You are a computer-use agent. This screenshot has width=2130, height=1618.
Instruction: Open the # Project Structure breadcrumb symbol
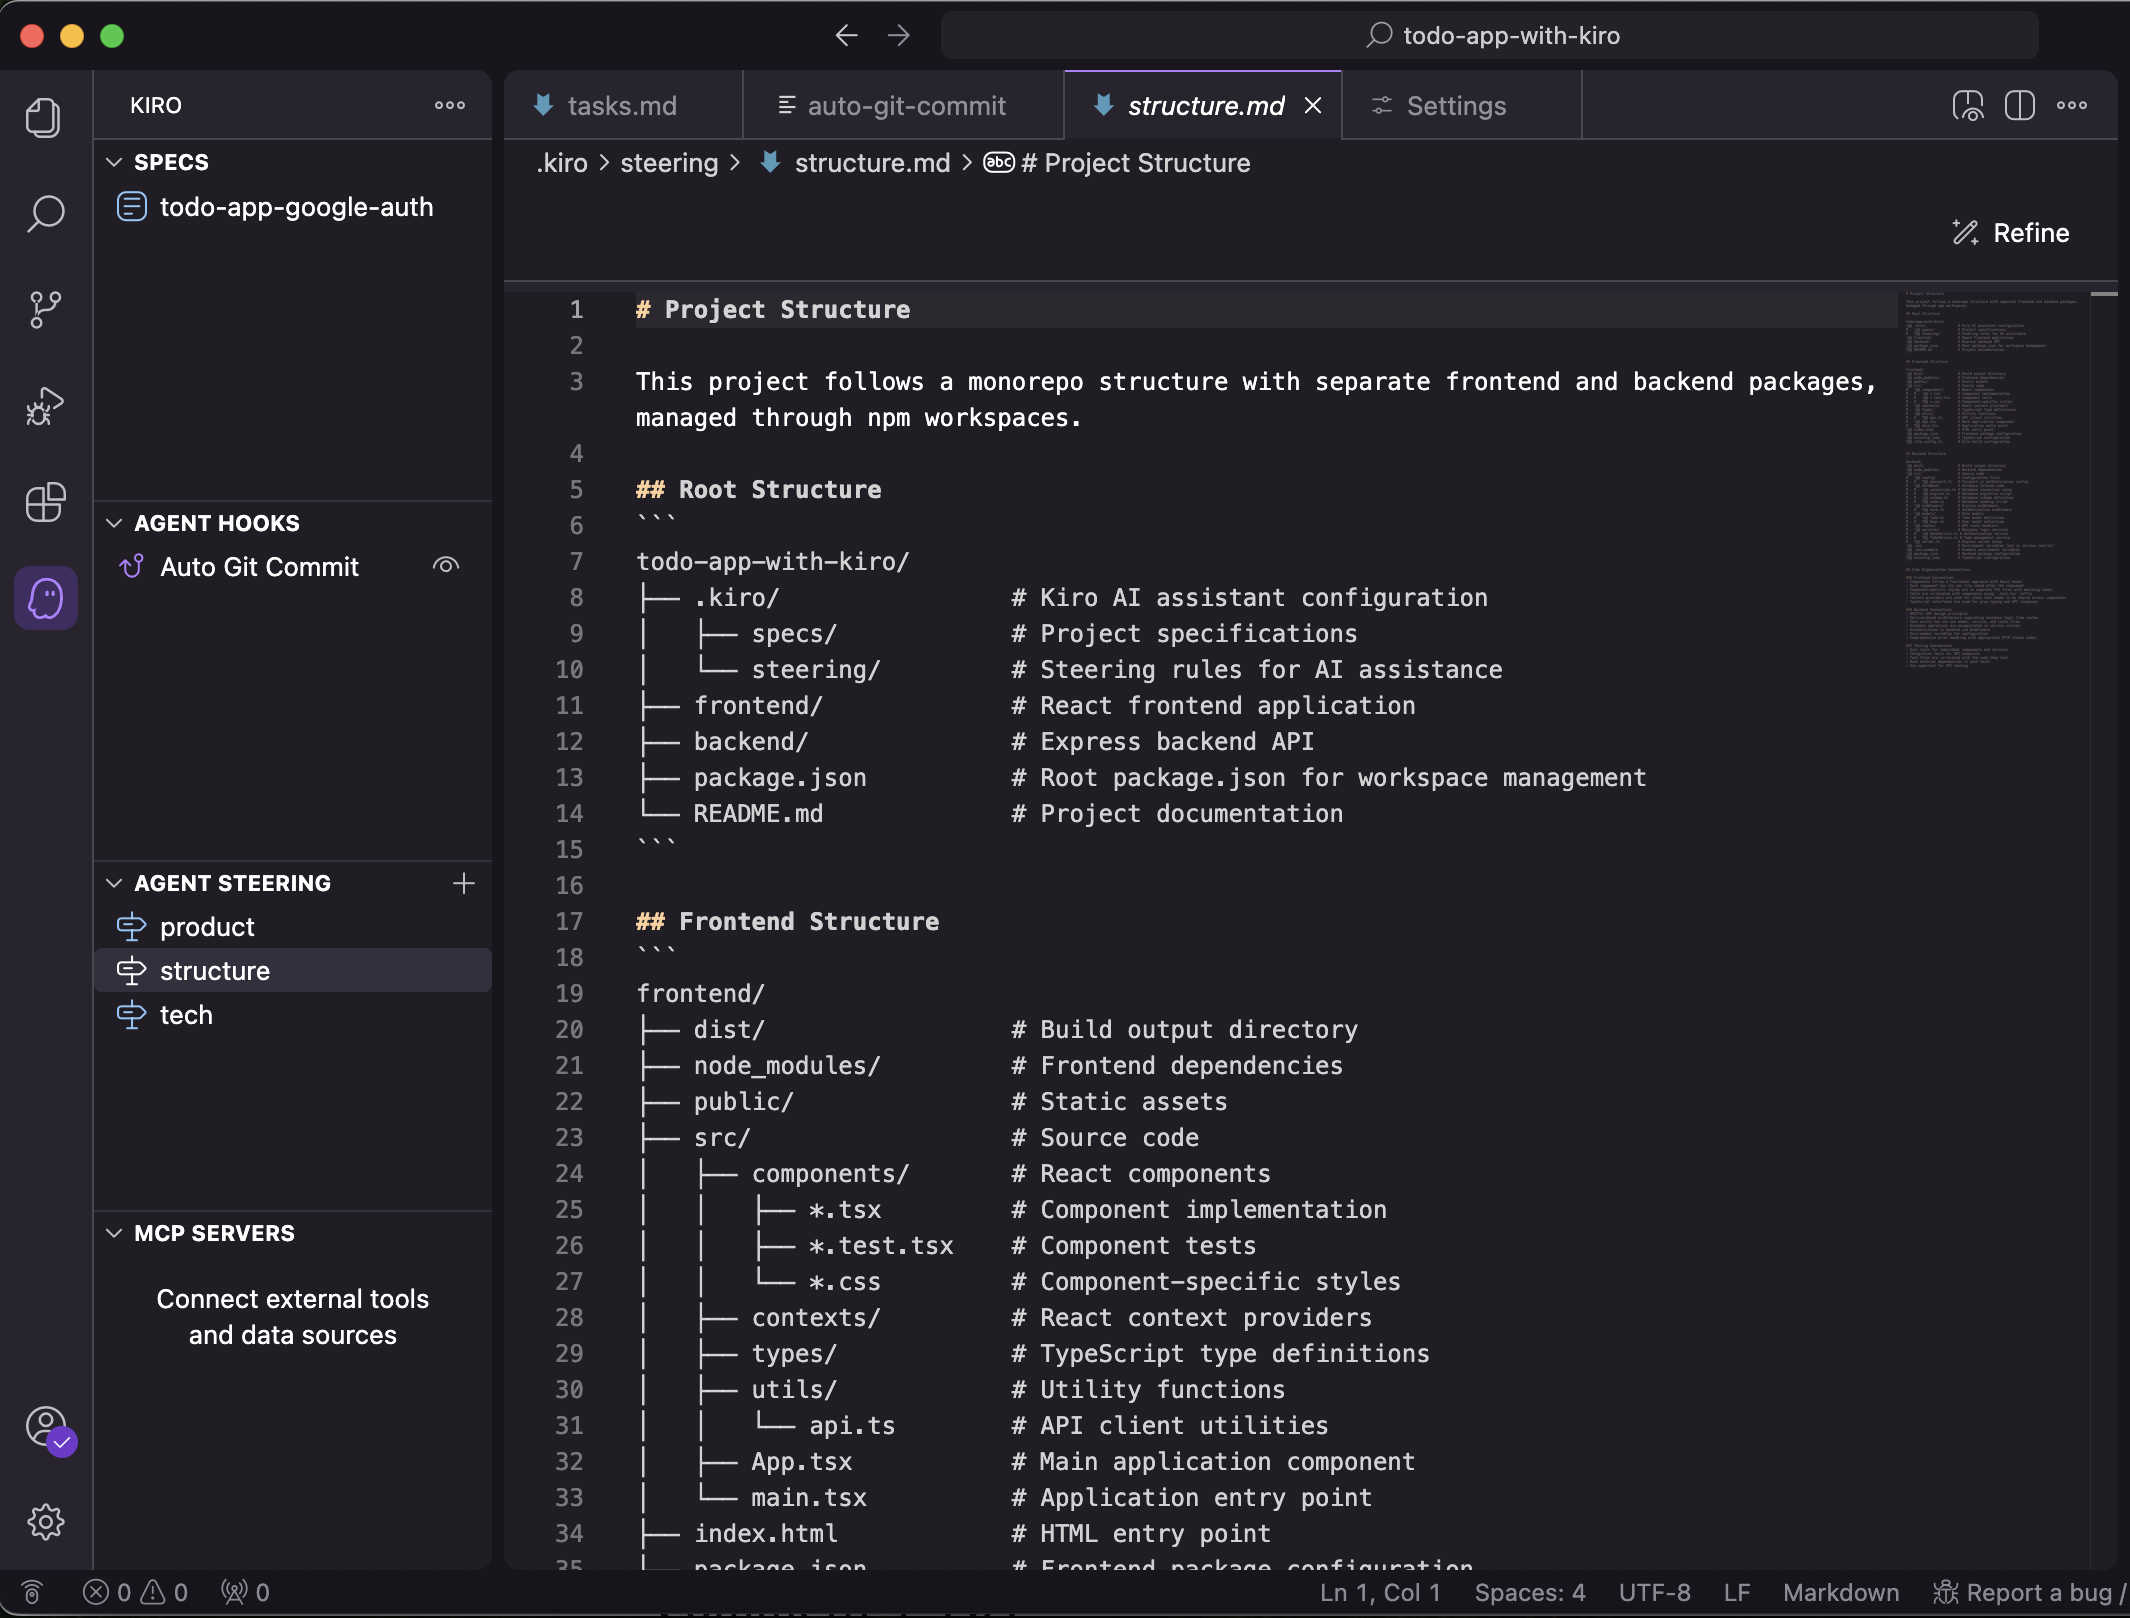point(1135,163)
